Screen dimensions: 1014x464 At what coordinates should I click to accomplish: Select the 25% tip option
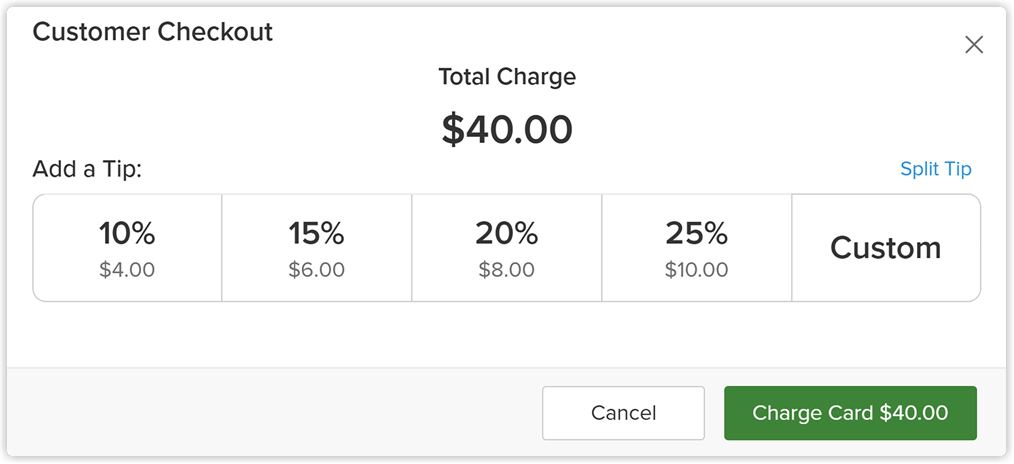696,248
